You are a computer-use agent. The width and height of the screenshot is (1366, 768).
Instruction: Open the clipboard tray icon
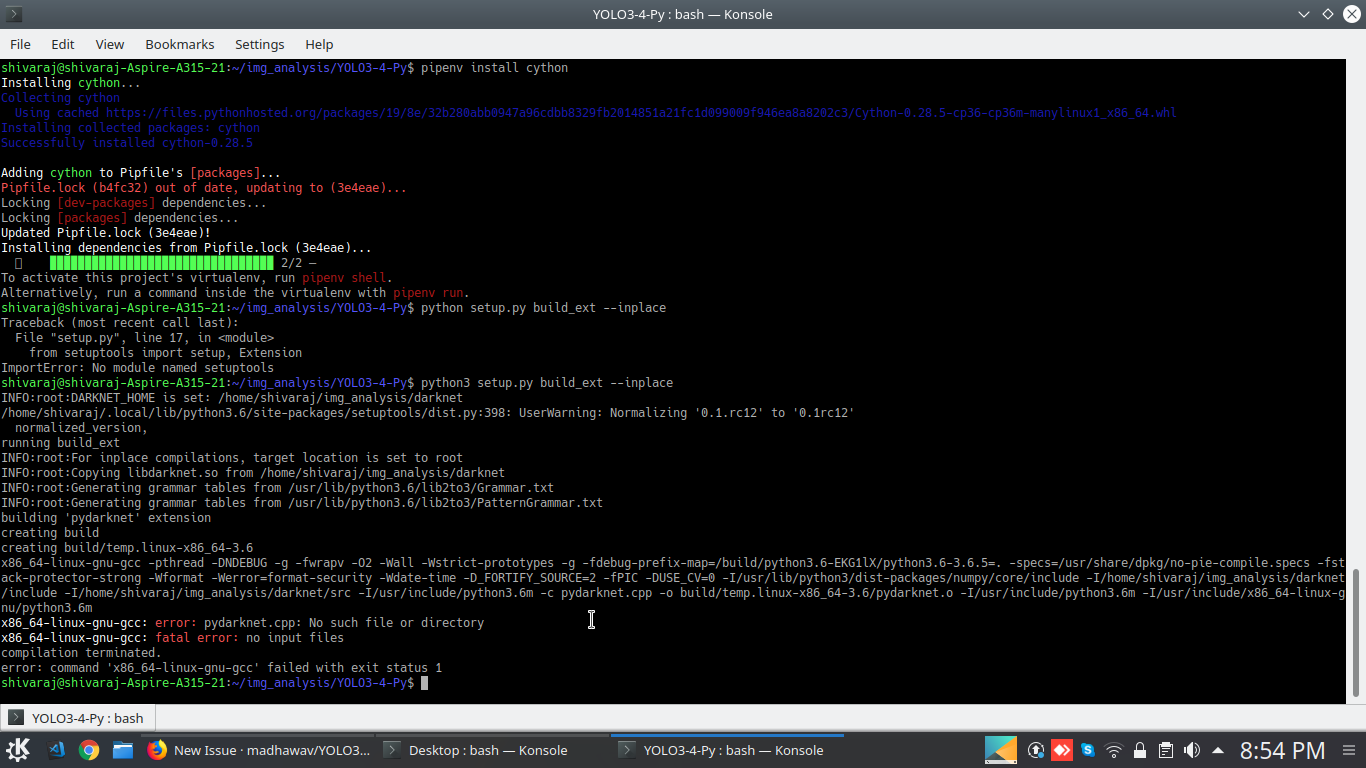point(1166,750)
